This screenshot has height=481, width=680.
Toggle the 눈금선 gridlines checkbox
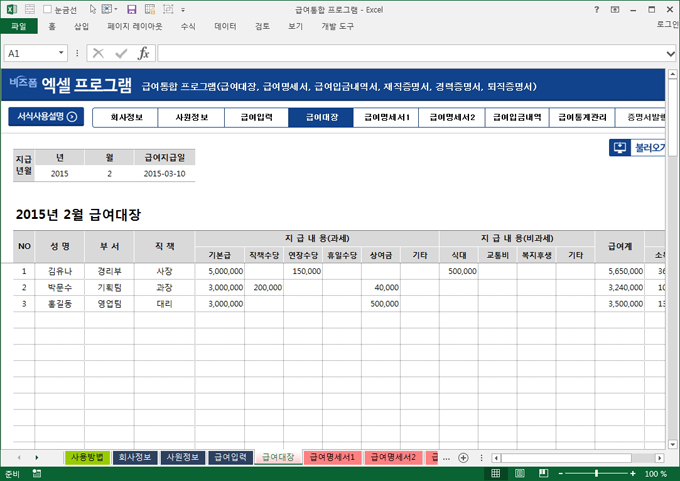[x=48, y=8]
